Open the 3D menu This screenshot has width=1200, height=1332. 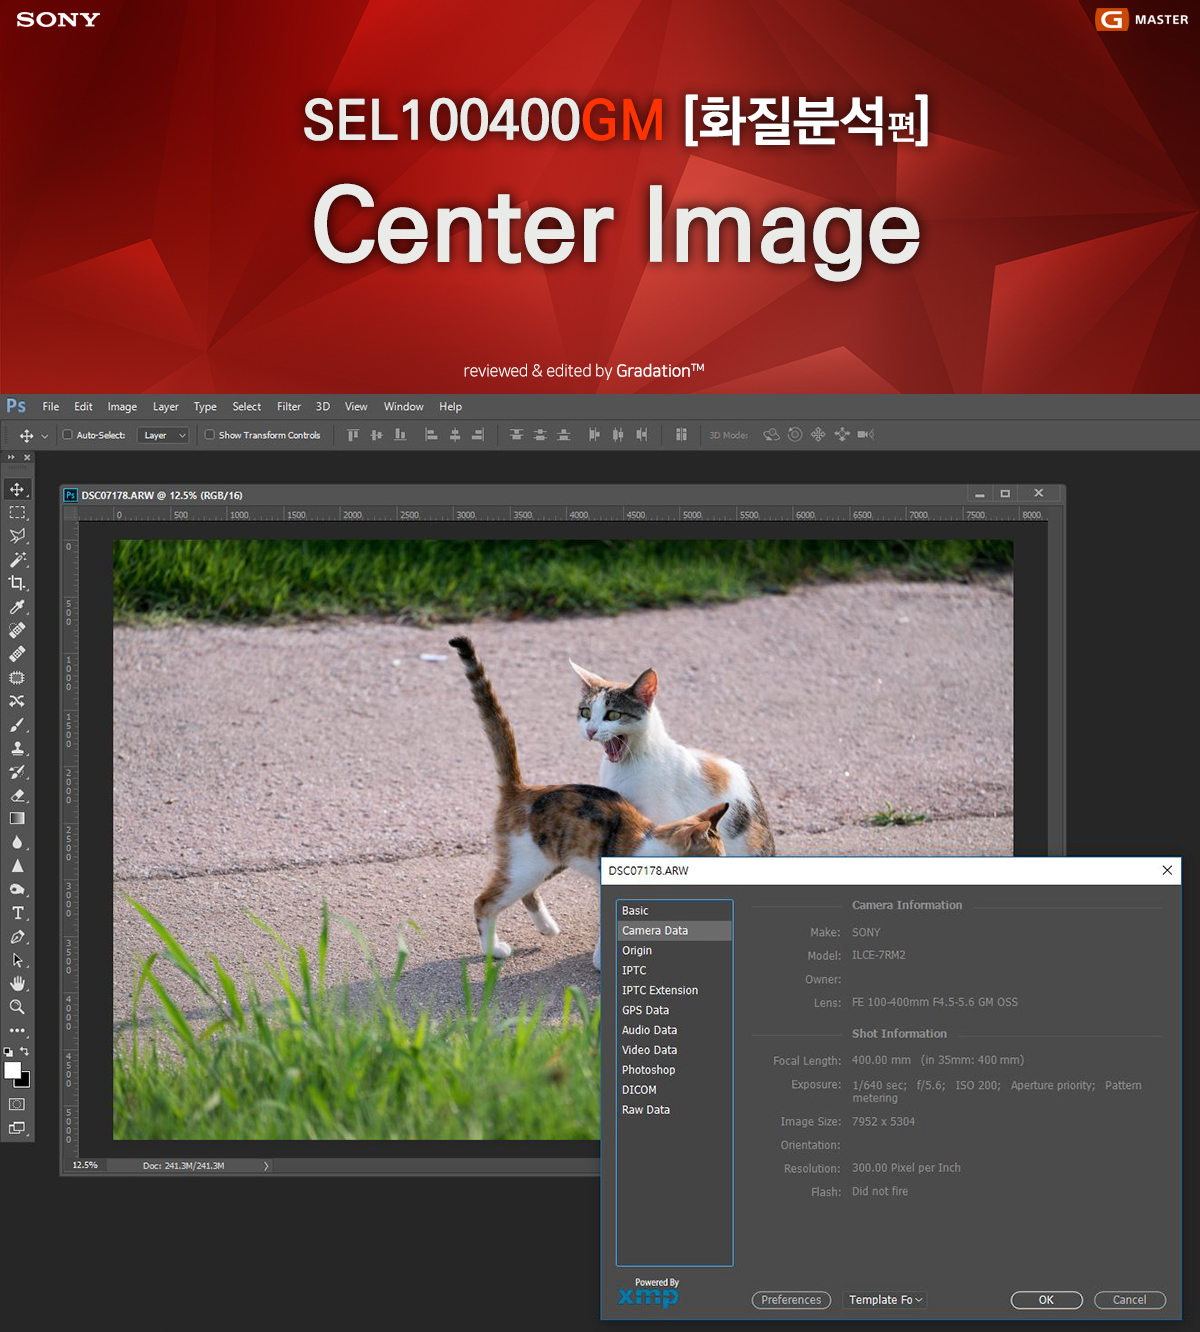point(323,407)
